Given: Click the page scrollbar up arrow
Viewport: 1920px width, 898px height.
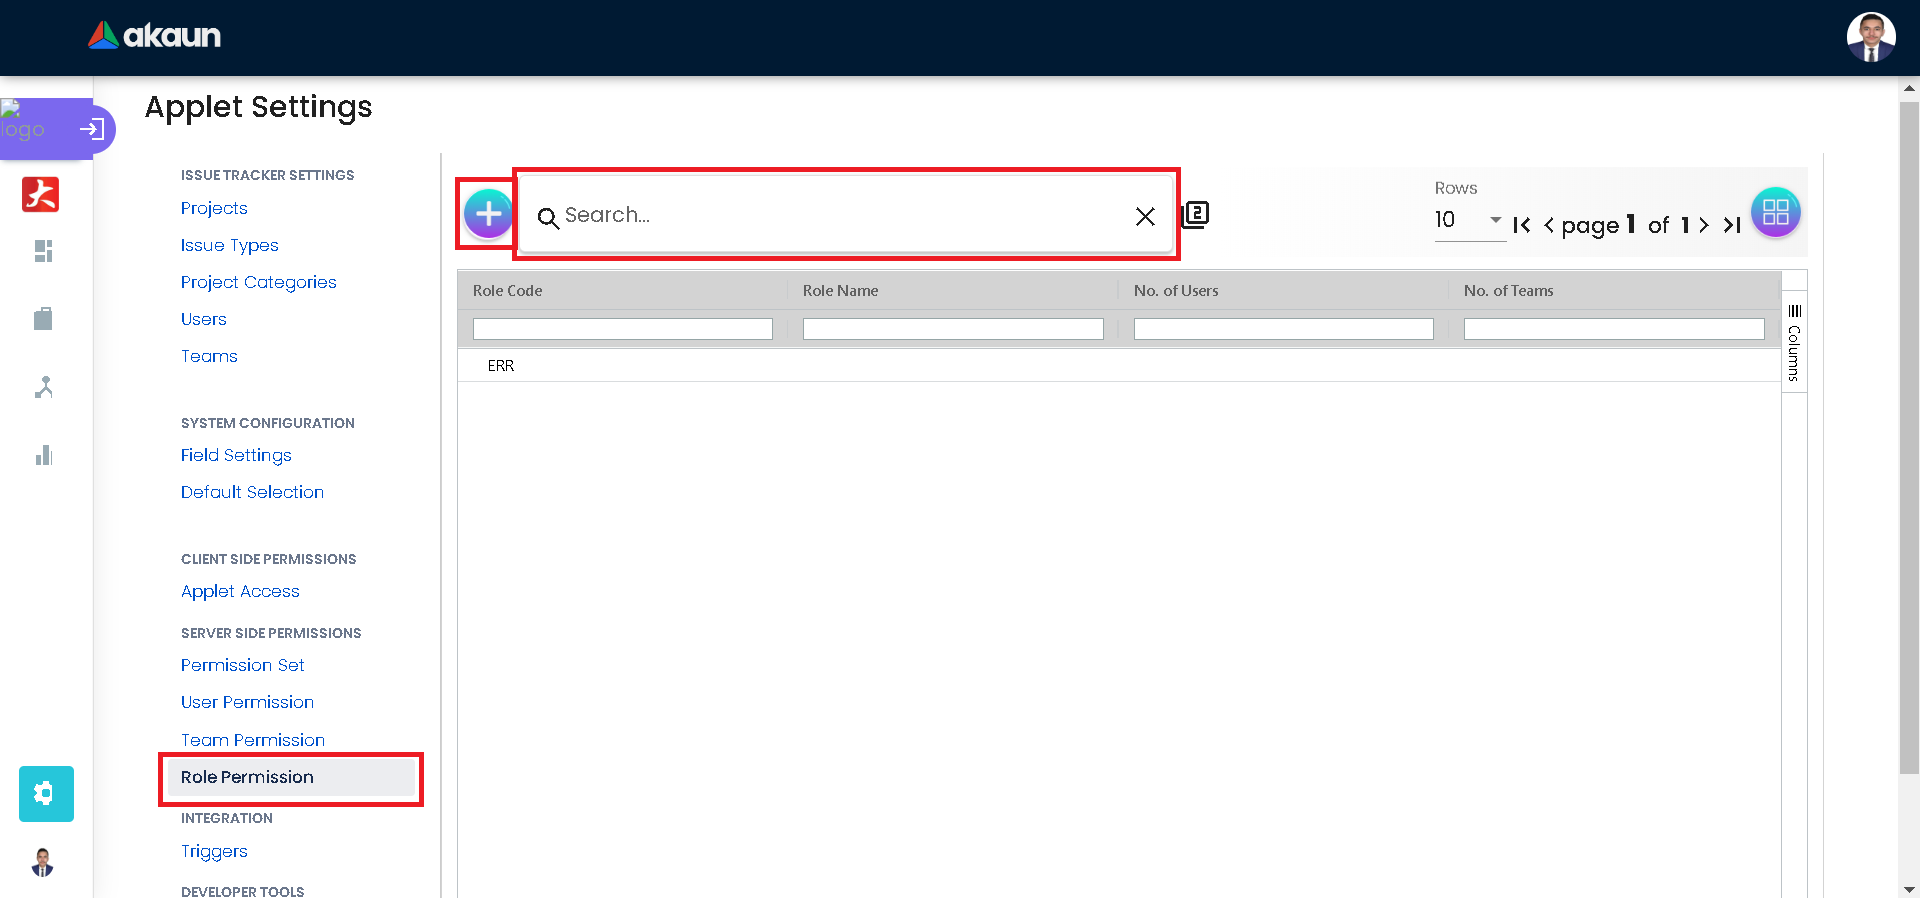Looking at the screenshot, I should click(1909, 88).
